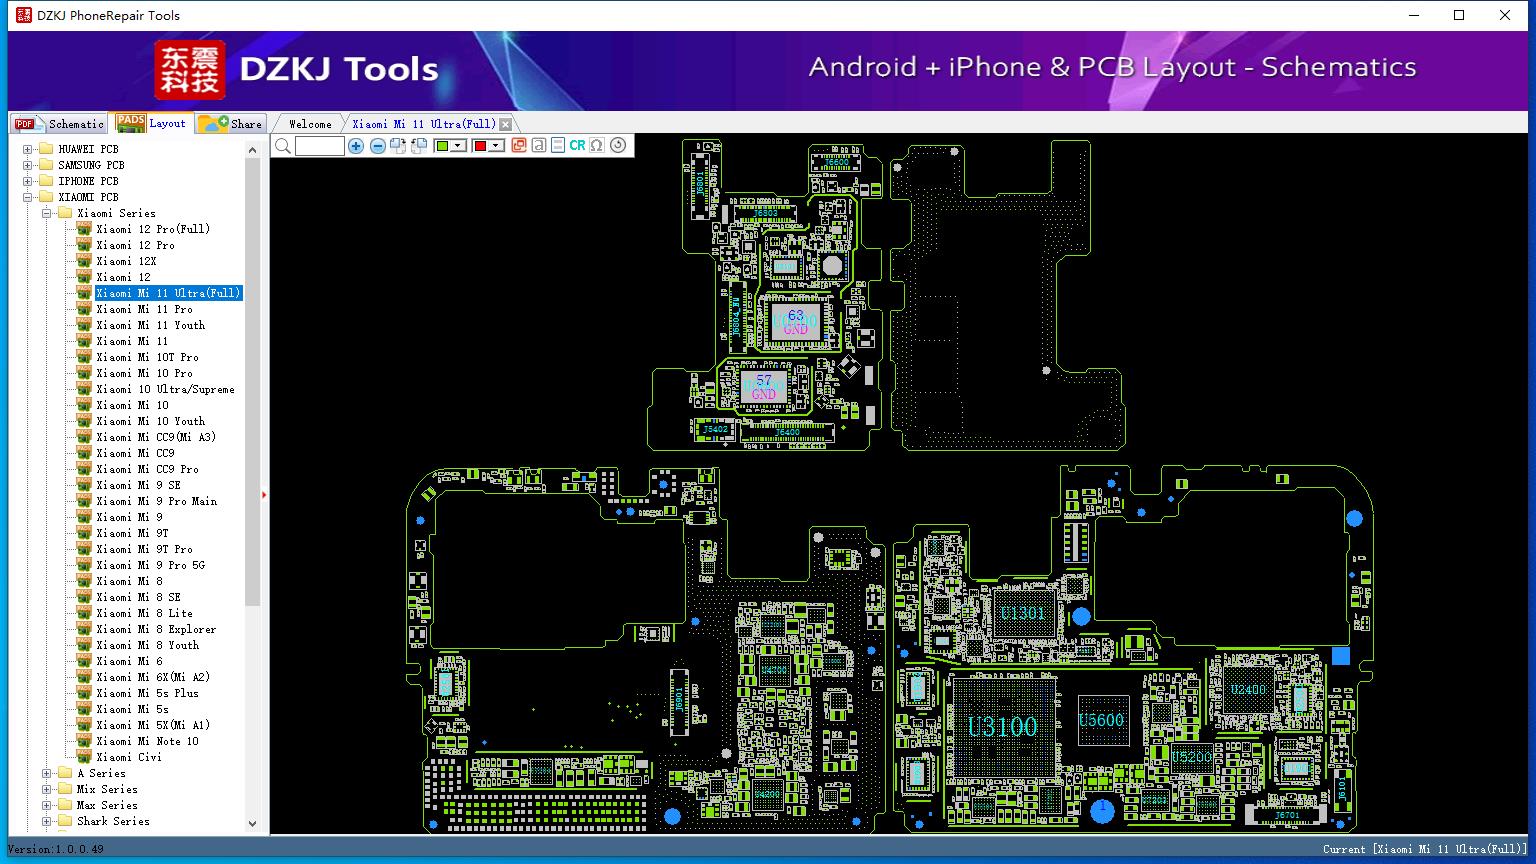Click the rotate-clockwise board icon

point(398,146)
